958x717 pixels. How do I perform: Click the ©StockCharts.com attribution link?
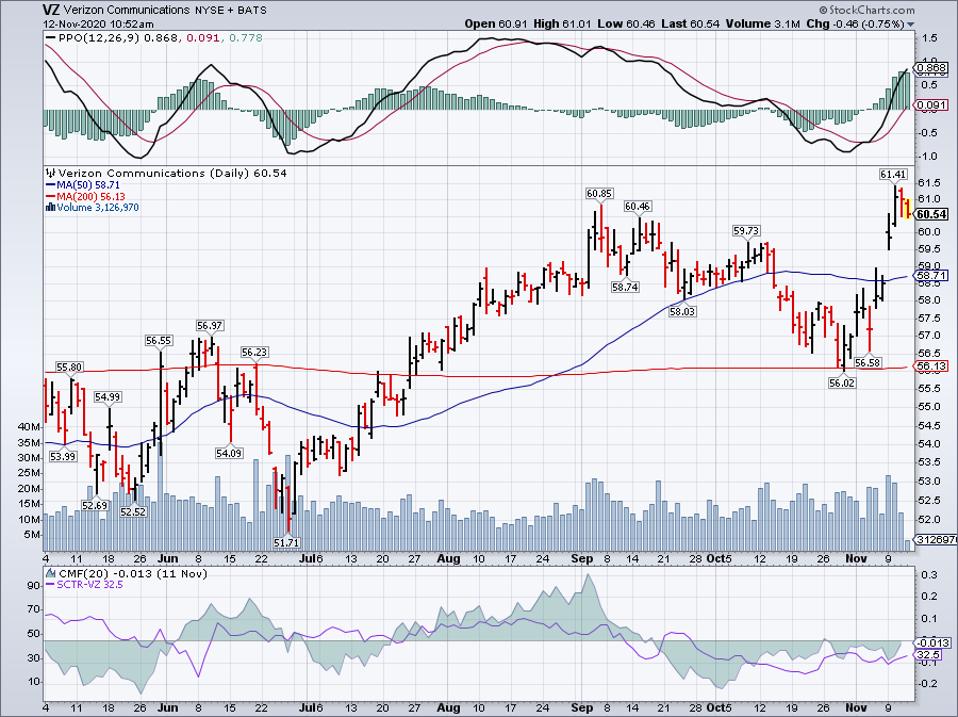[x=866, y=10]
